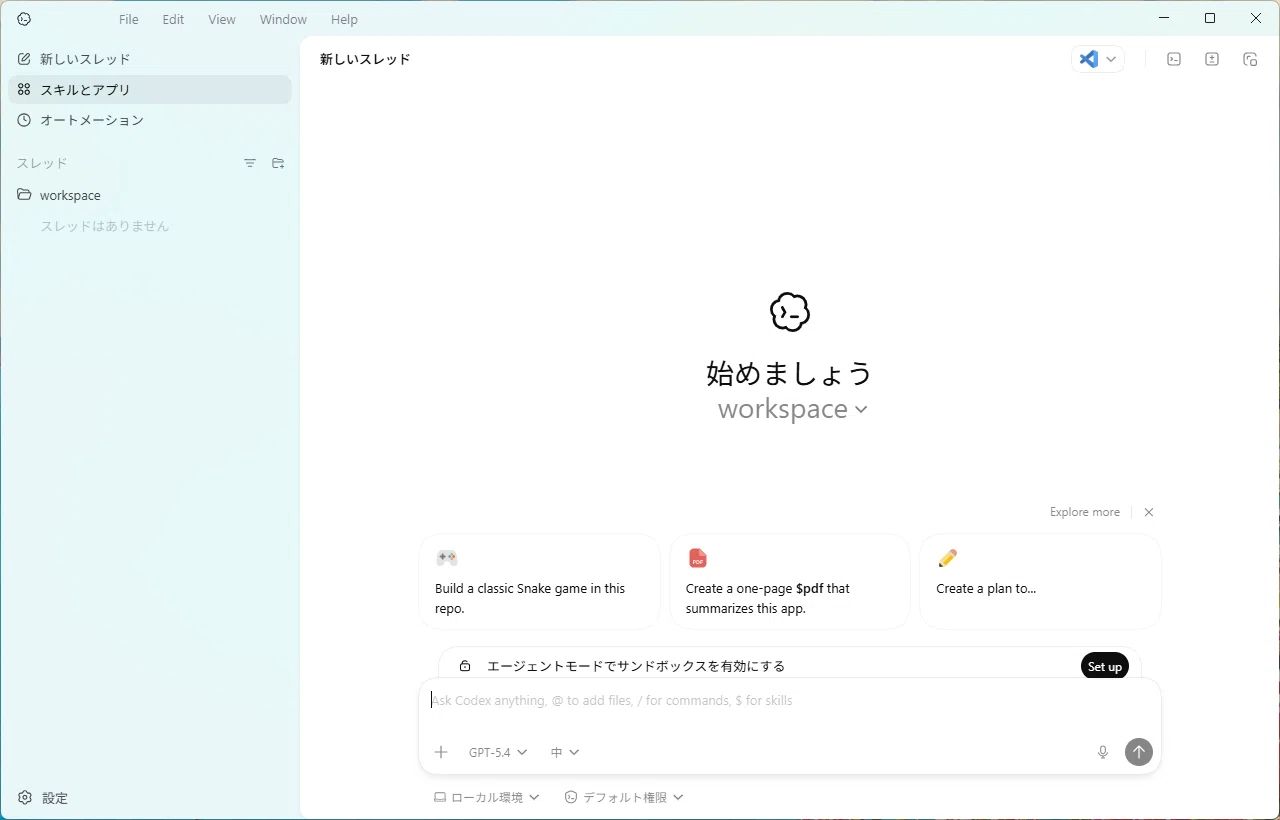The width and height of the screenshot is (1280, 820).
Task: Open the 中 reasoning effort dropdown
Action: (565, 752)
